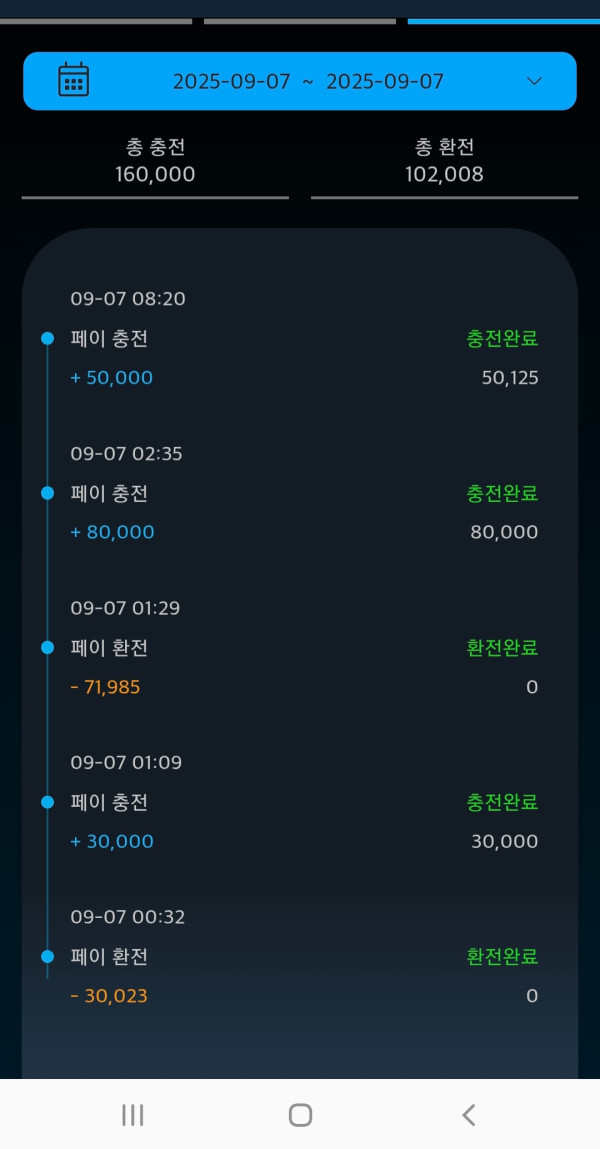Screen dimensions: 600x1149
Task: Open the recent apps navigation icon
Action: pos(132,1115)
